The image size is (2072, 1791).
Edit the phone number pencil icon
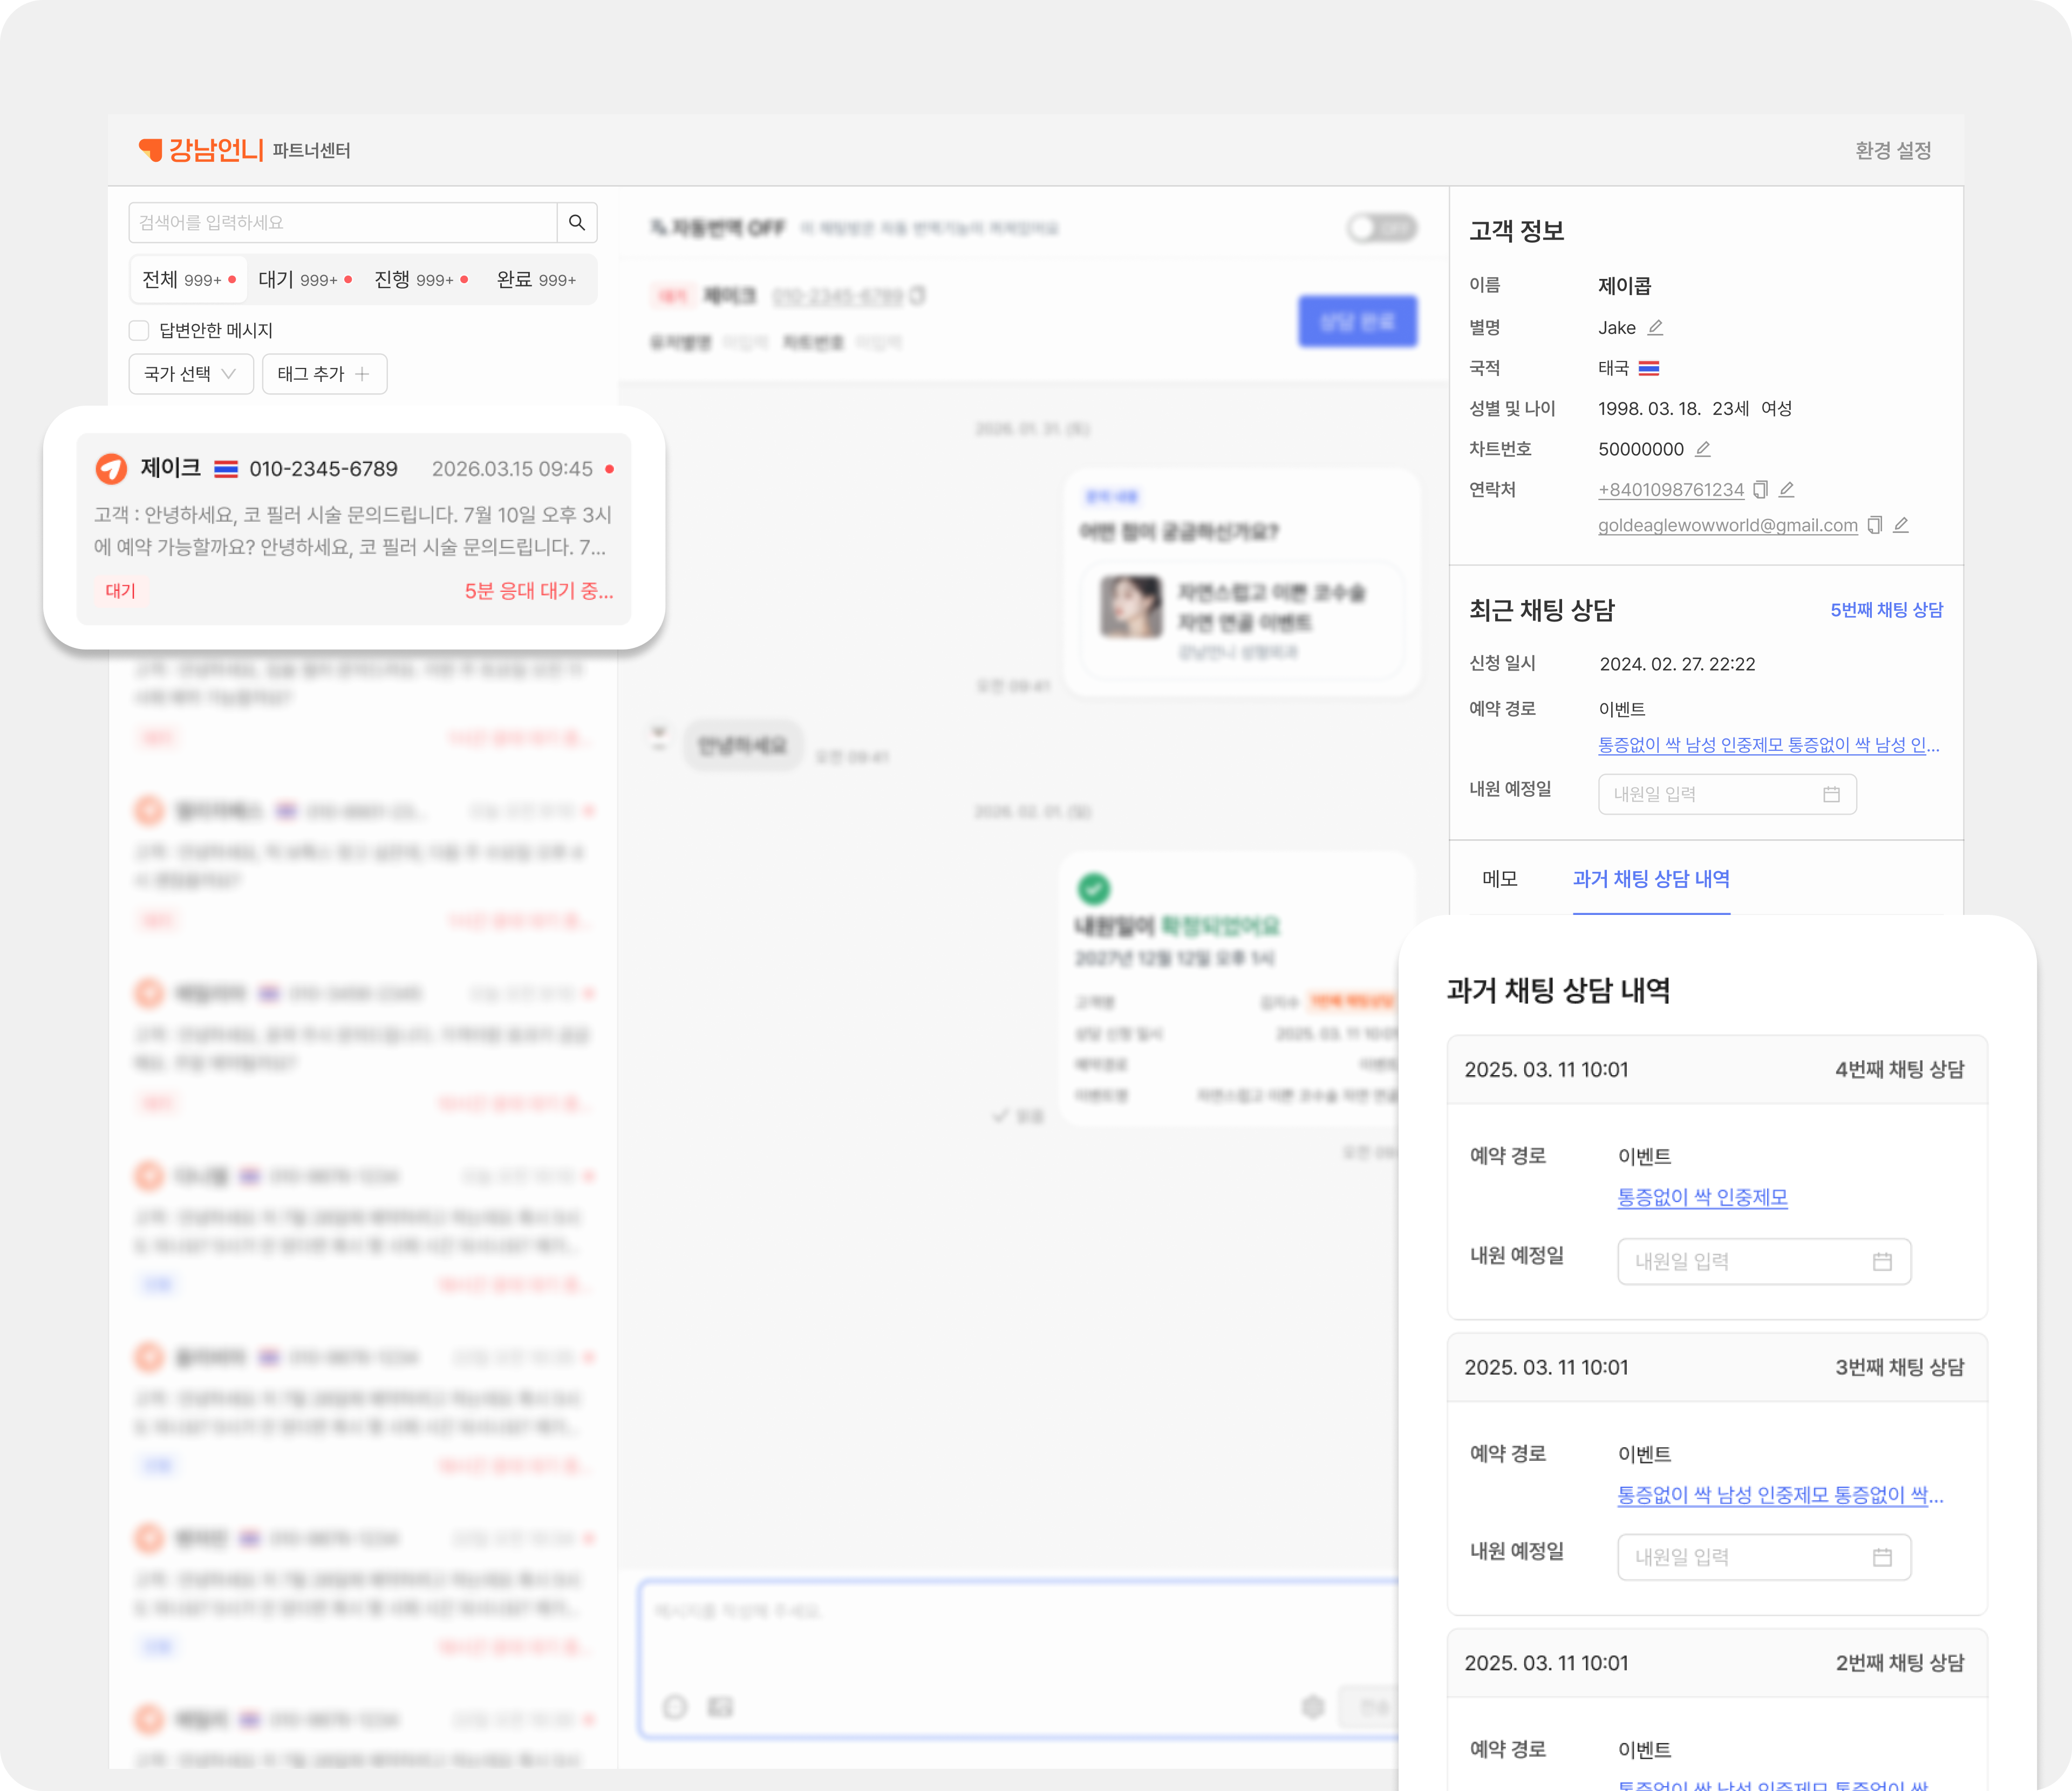[1787, 489]
